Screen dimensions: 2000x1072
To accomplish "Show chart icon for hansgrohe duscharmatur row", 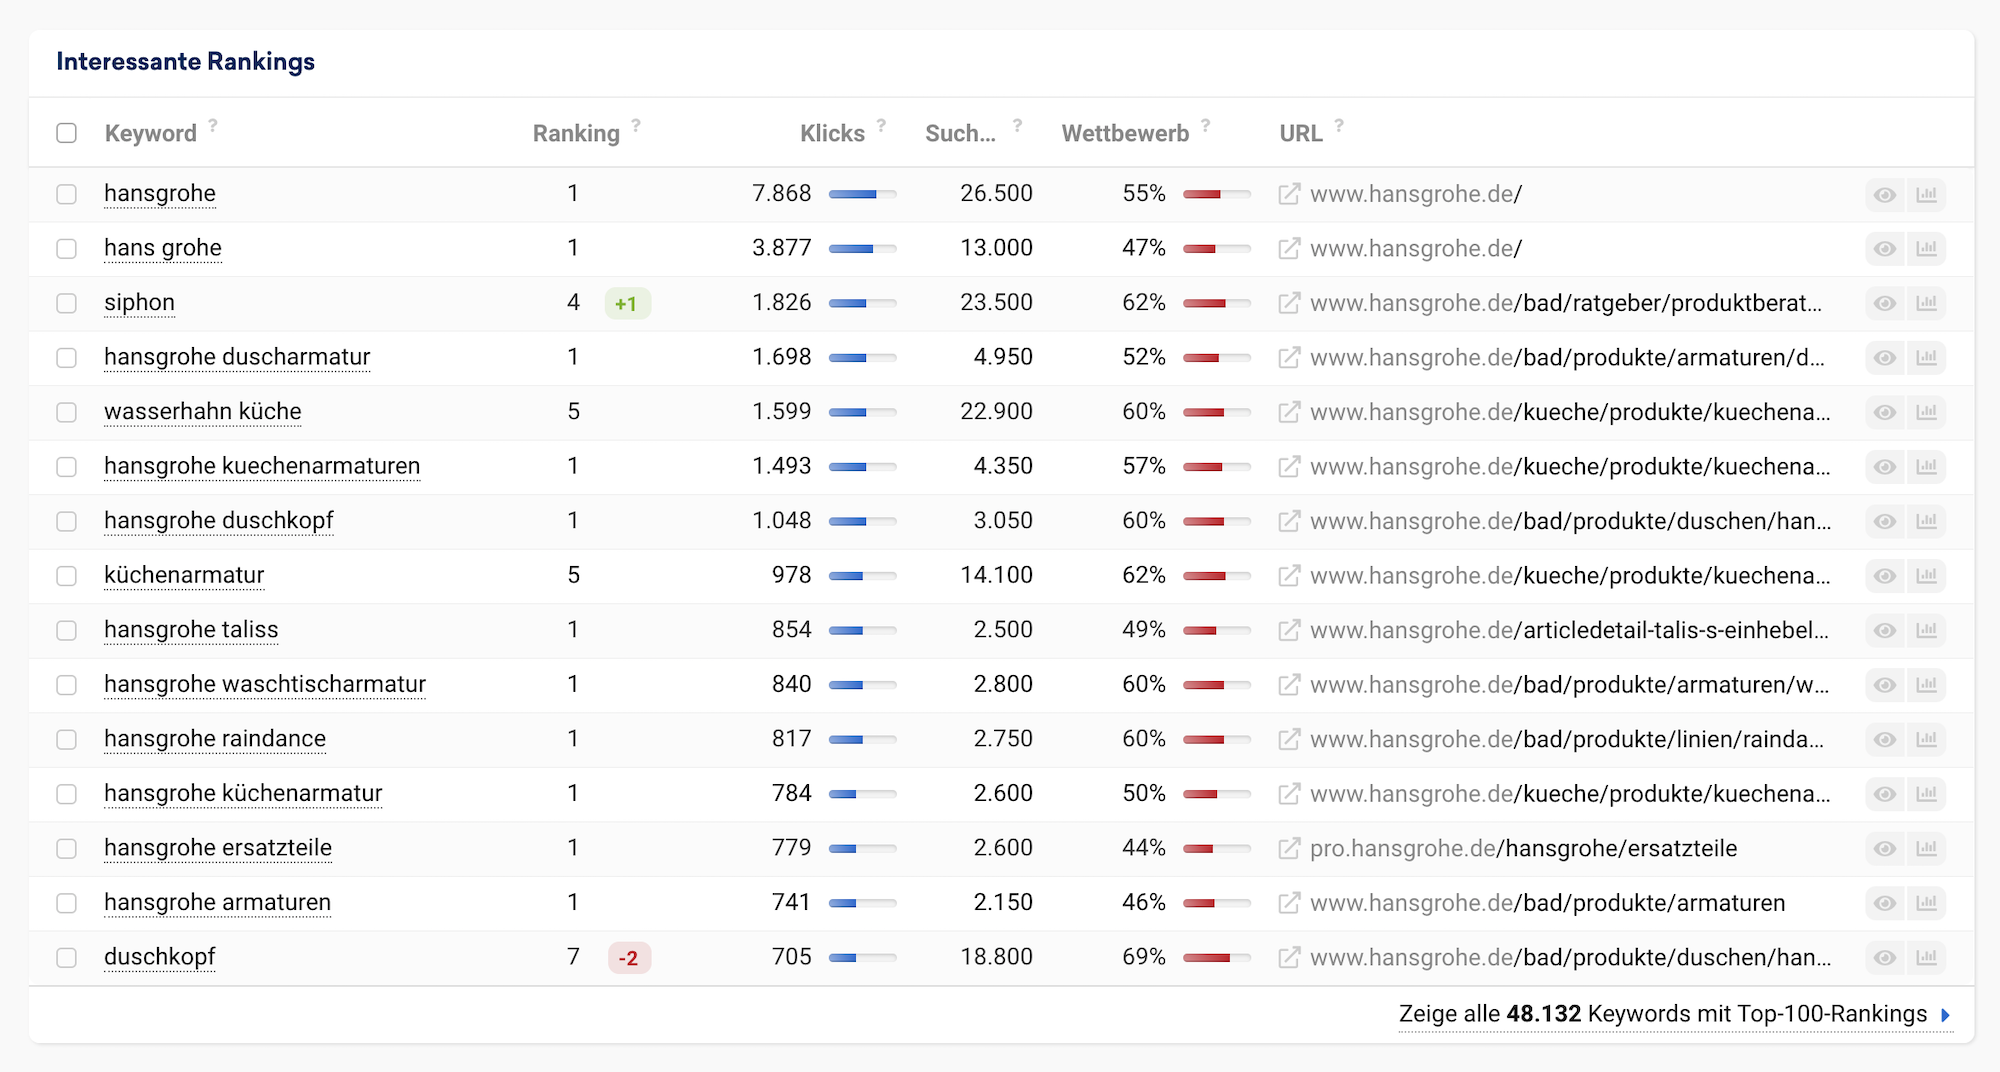I will point(1926,357).
